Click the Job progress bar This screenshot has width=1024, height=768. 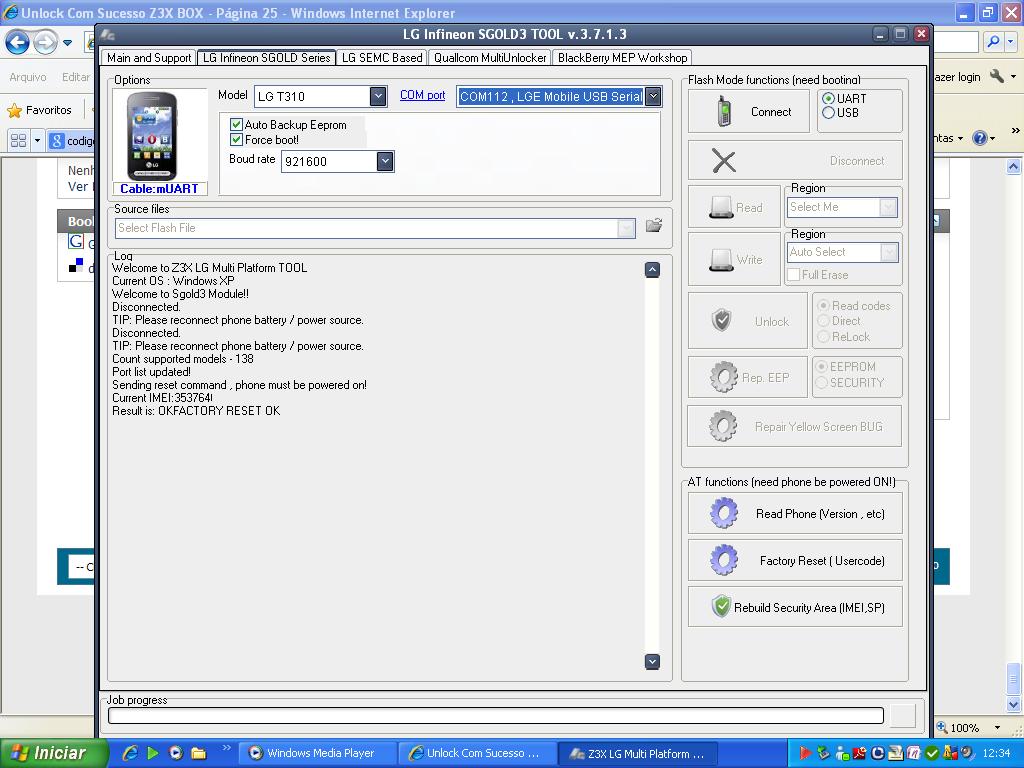pos(496,716)
